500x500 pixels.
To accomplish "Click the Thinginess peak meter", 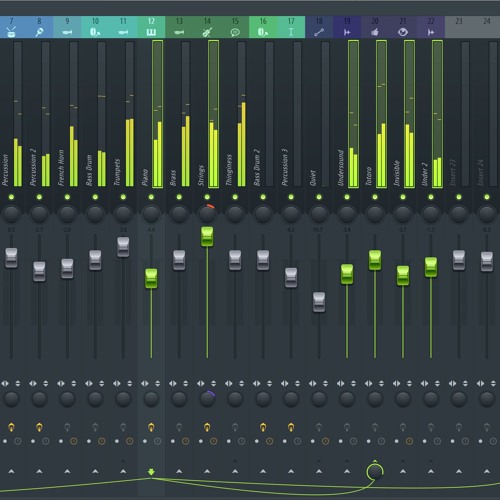I will (x=242, y=114).
